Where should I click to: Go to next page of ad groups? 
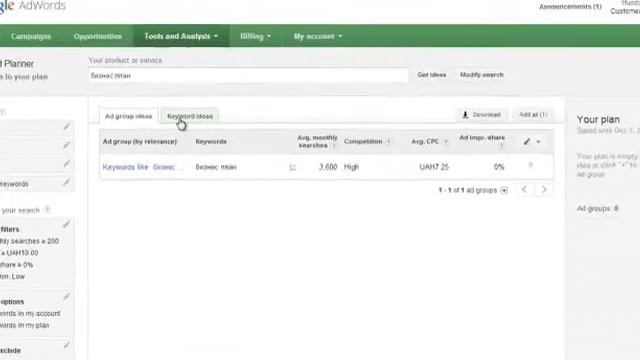[544, 189]
